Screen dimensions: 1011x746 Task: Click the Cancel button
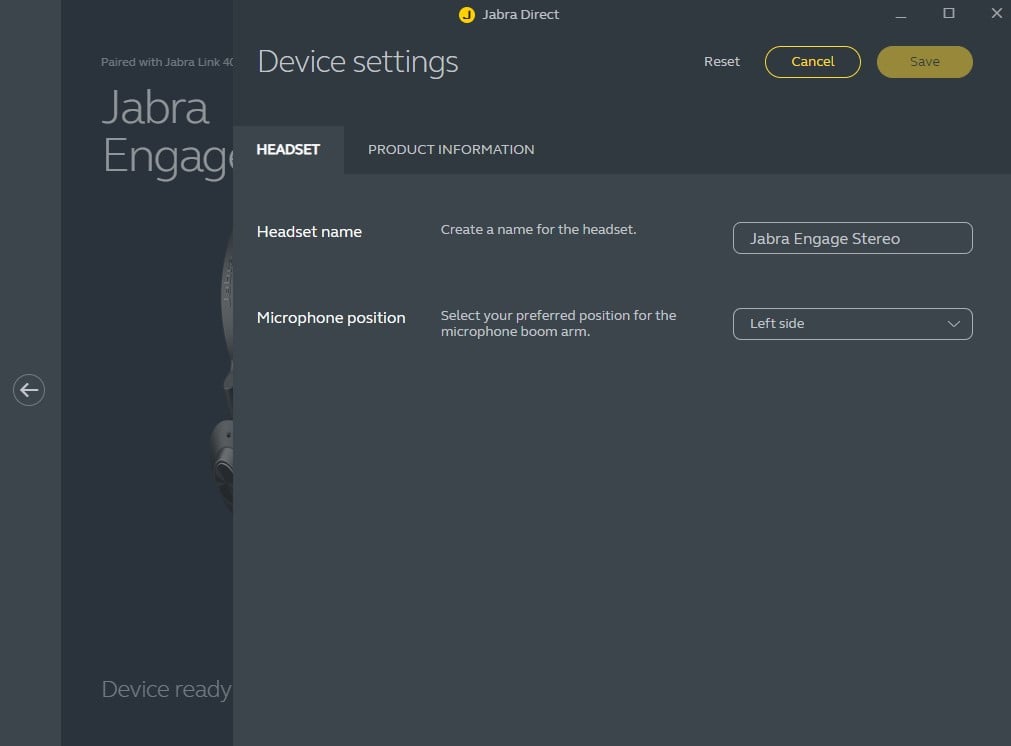pyautogui.click(x=812, y=62)
